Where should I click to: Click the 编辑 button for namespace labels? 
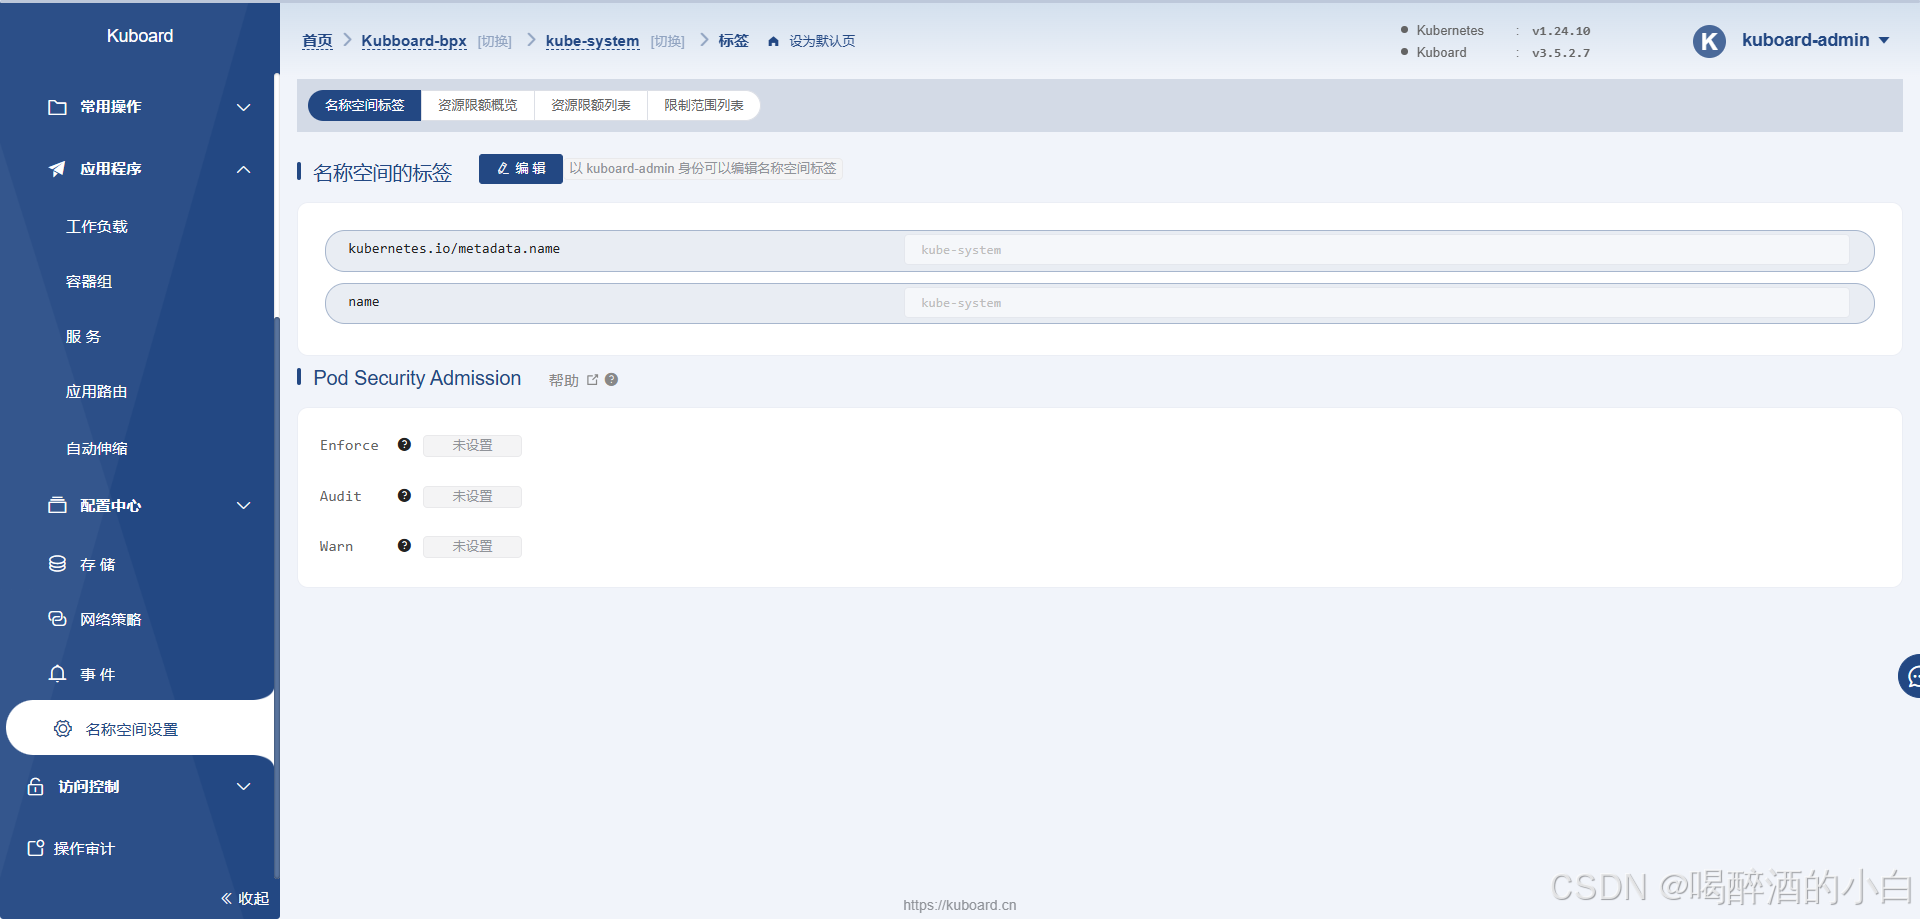coord(521,169)
